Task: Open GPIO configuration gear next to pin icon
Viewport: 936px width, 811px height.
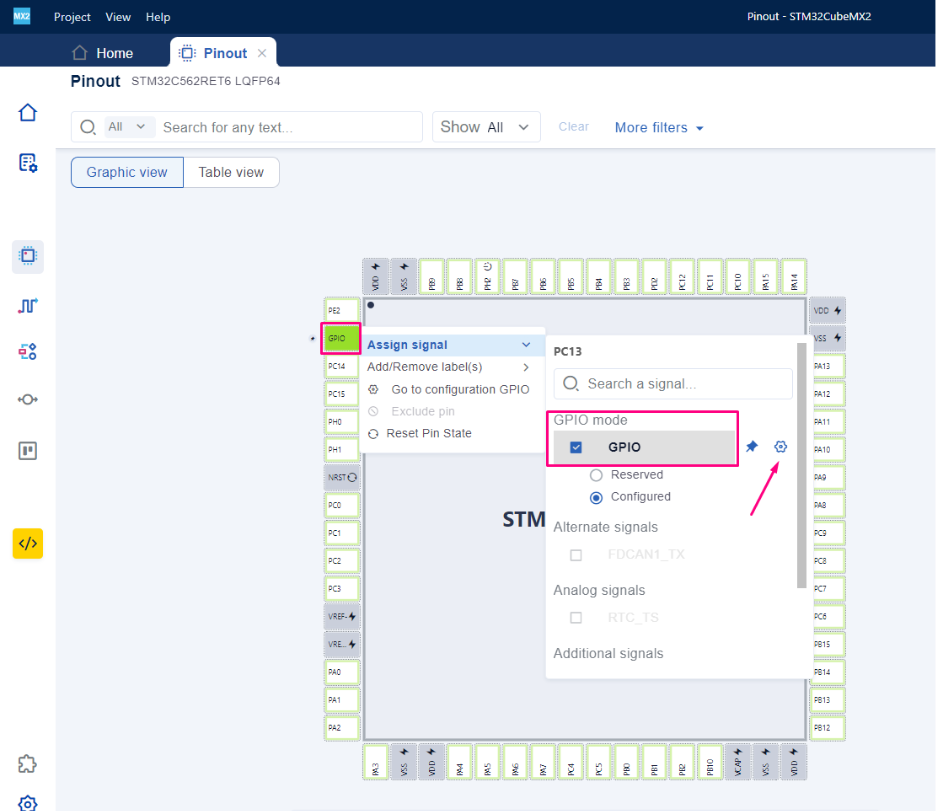Action: pos(780,446)
